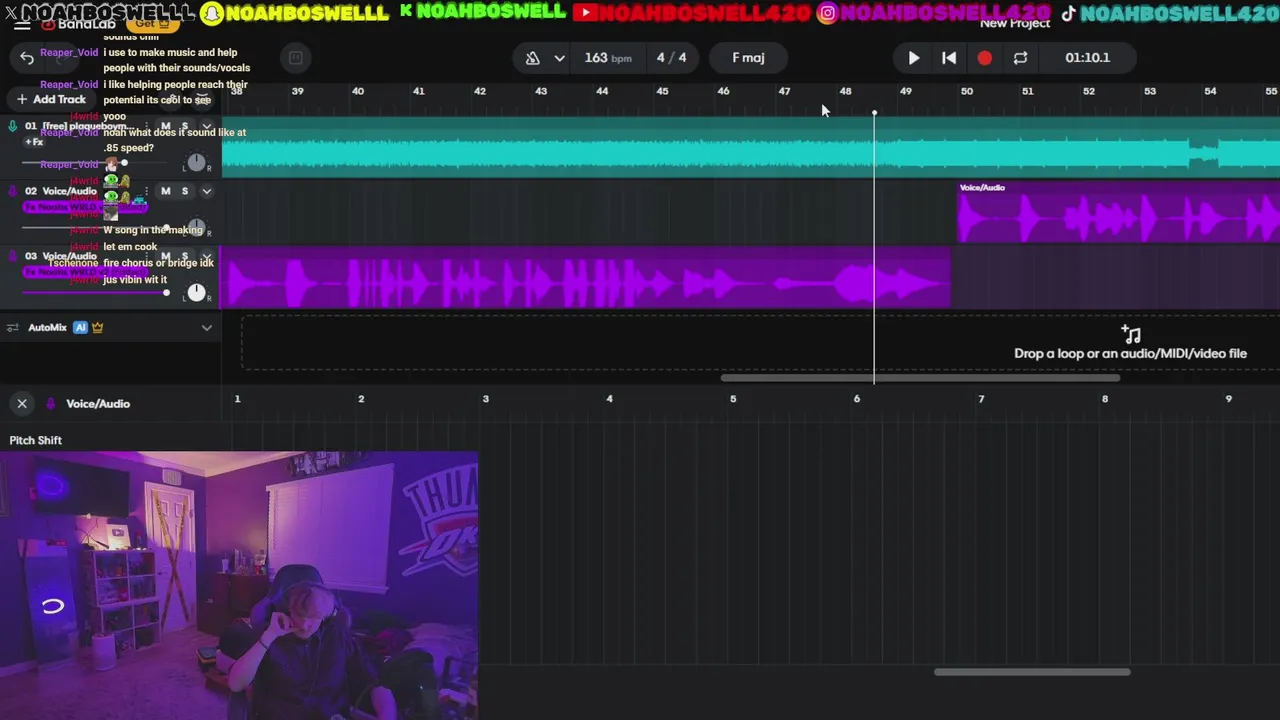This screenshot has width=1280, height=720.
Task: Open AutoMix mixer icon
Action: pos(12,327)
